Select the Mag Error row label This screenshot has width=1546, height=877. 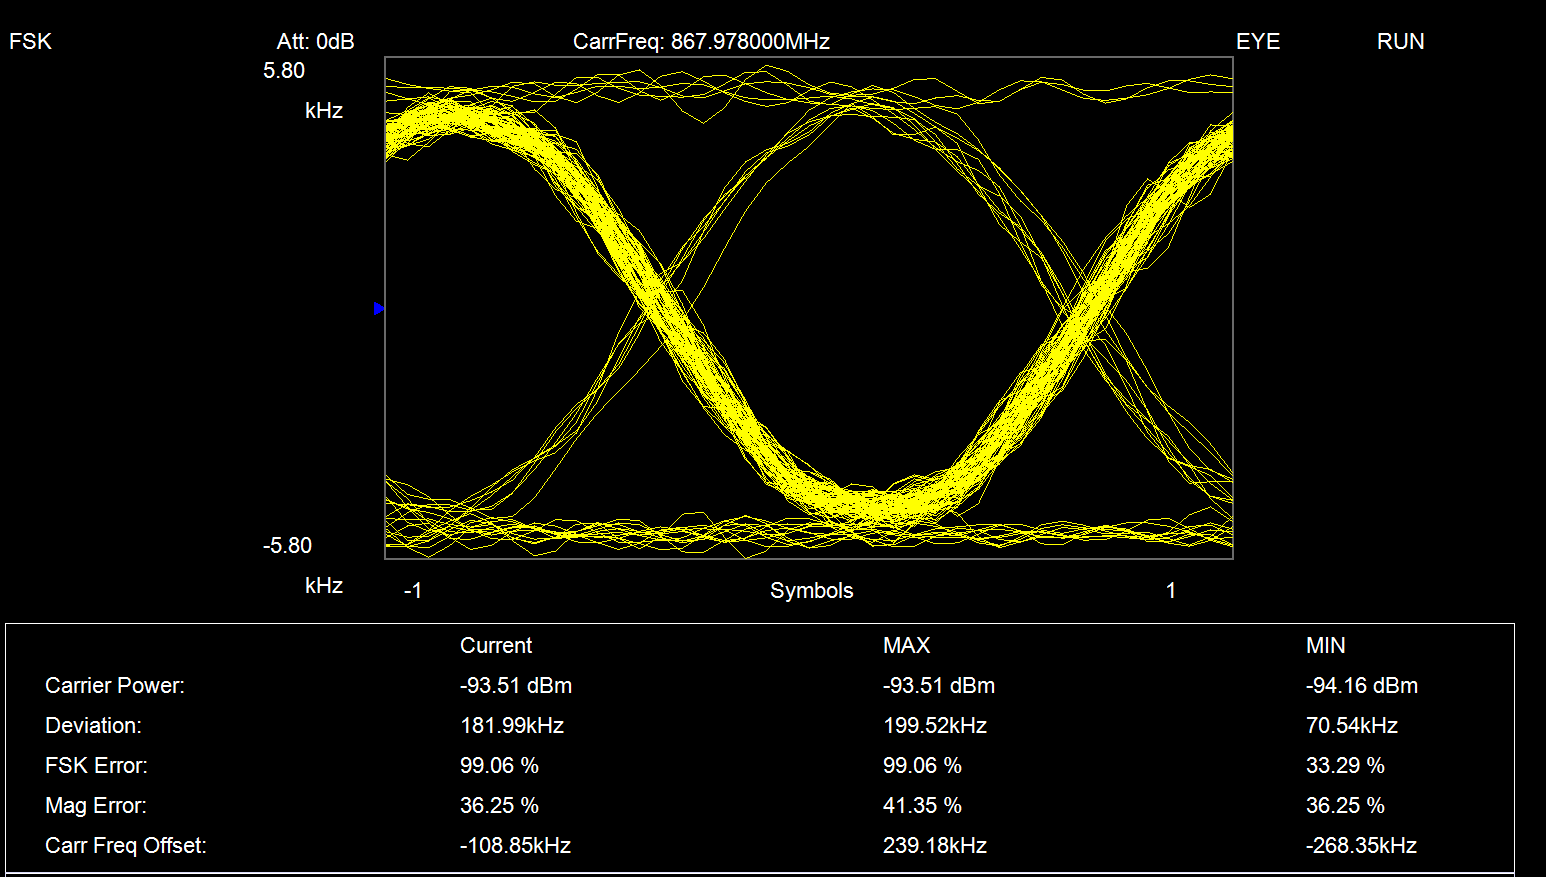point(96,806)
